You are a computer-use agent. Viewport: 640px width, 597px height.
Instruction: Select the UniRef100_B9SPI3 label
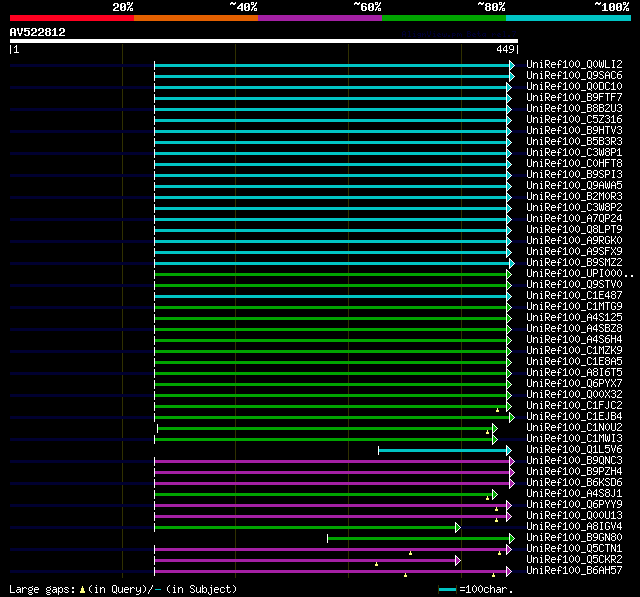(x=574, y=175)
